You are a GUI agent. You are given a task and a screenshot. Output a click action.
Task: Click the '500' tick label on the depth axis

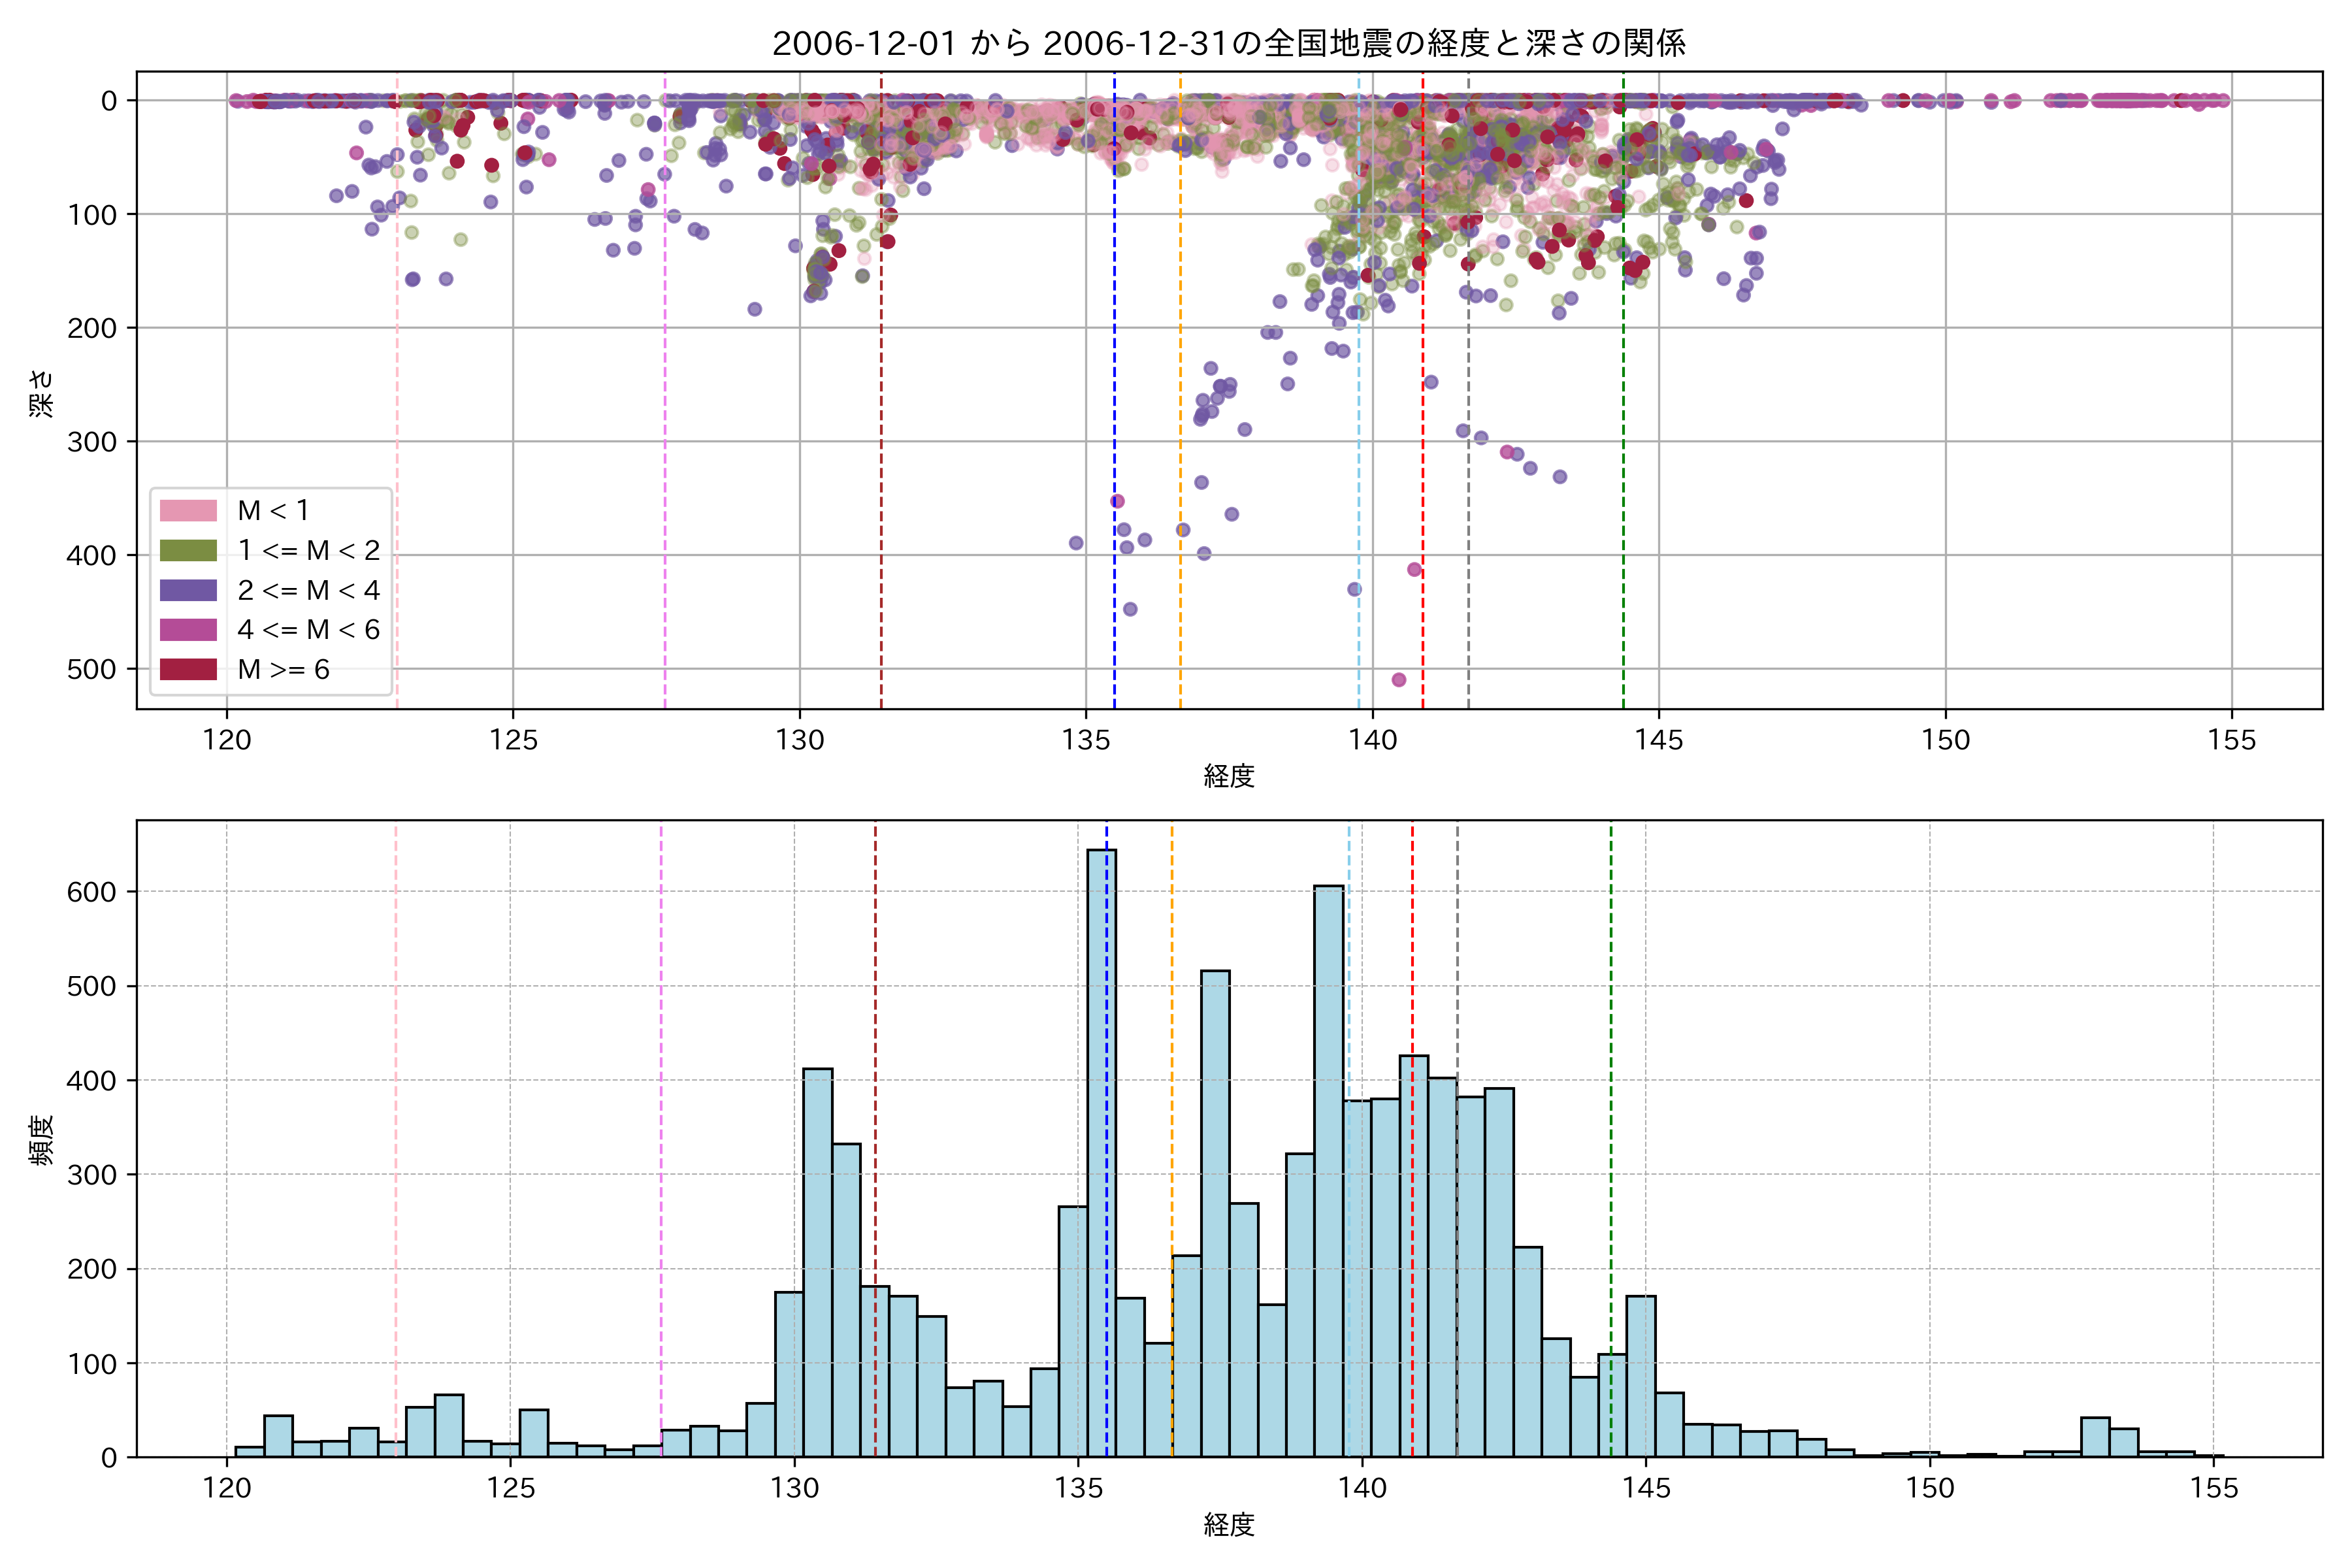91,669
